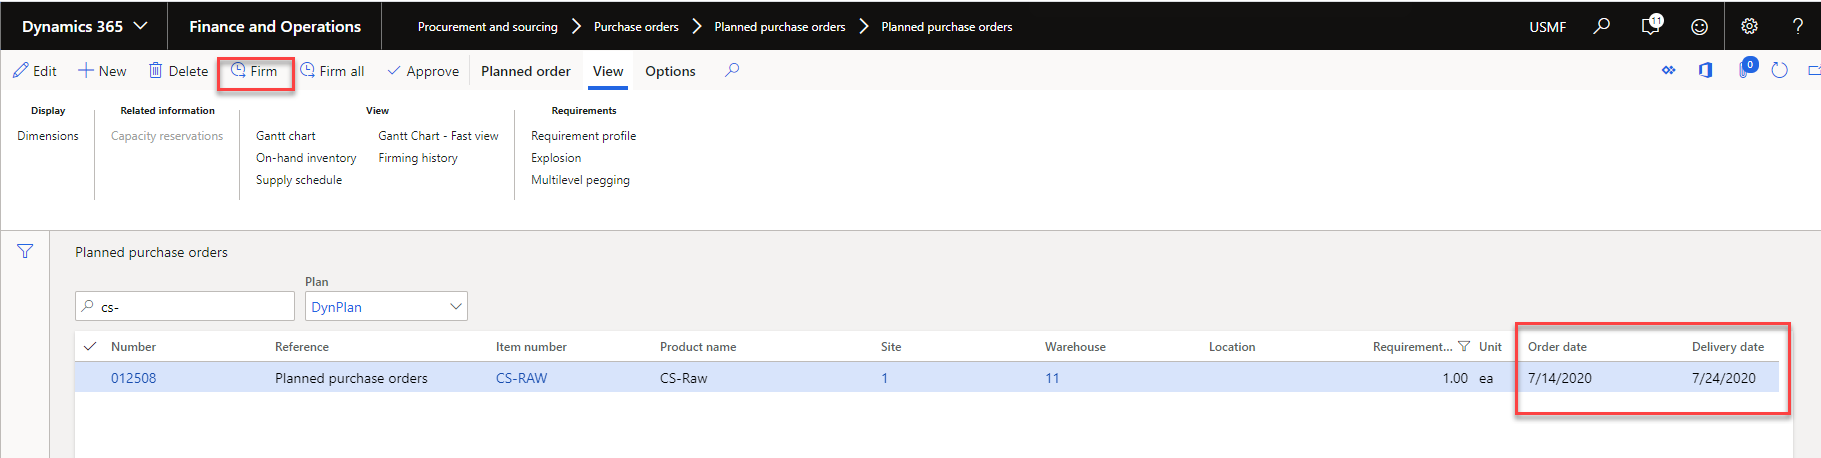The image size is (1821, 458).
Task: Toggle the select-all checkmark column header
Action: tap(90, 347)
